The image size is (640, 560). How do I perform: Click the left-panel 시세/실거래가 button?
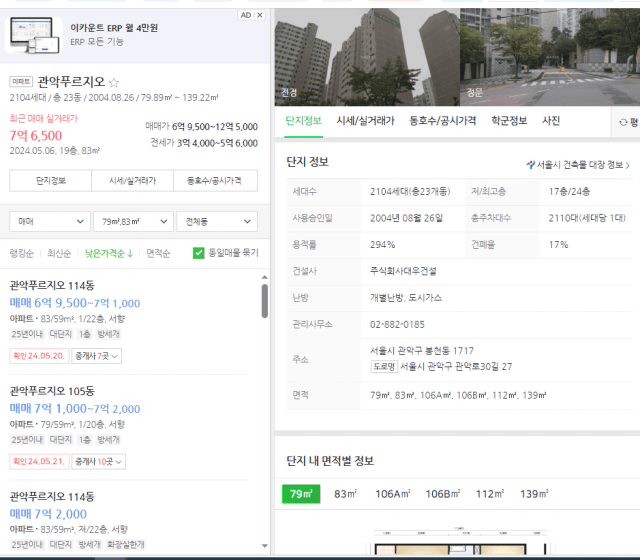tap(133, 180)
